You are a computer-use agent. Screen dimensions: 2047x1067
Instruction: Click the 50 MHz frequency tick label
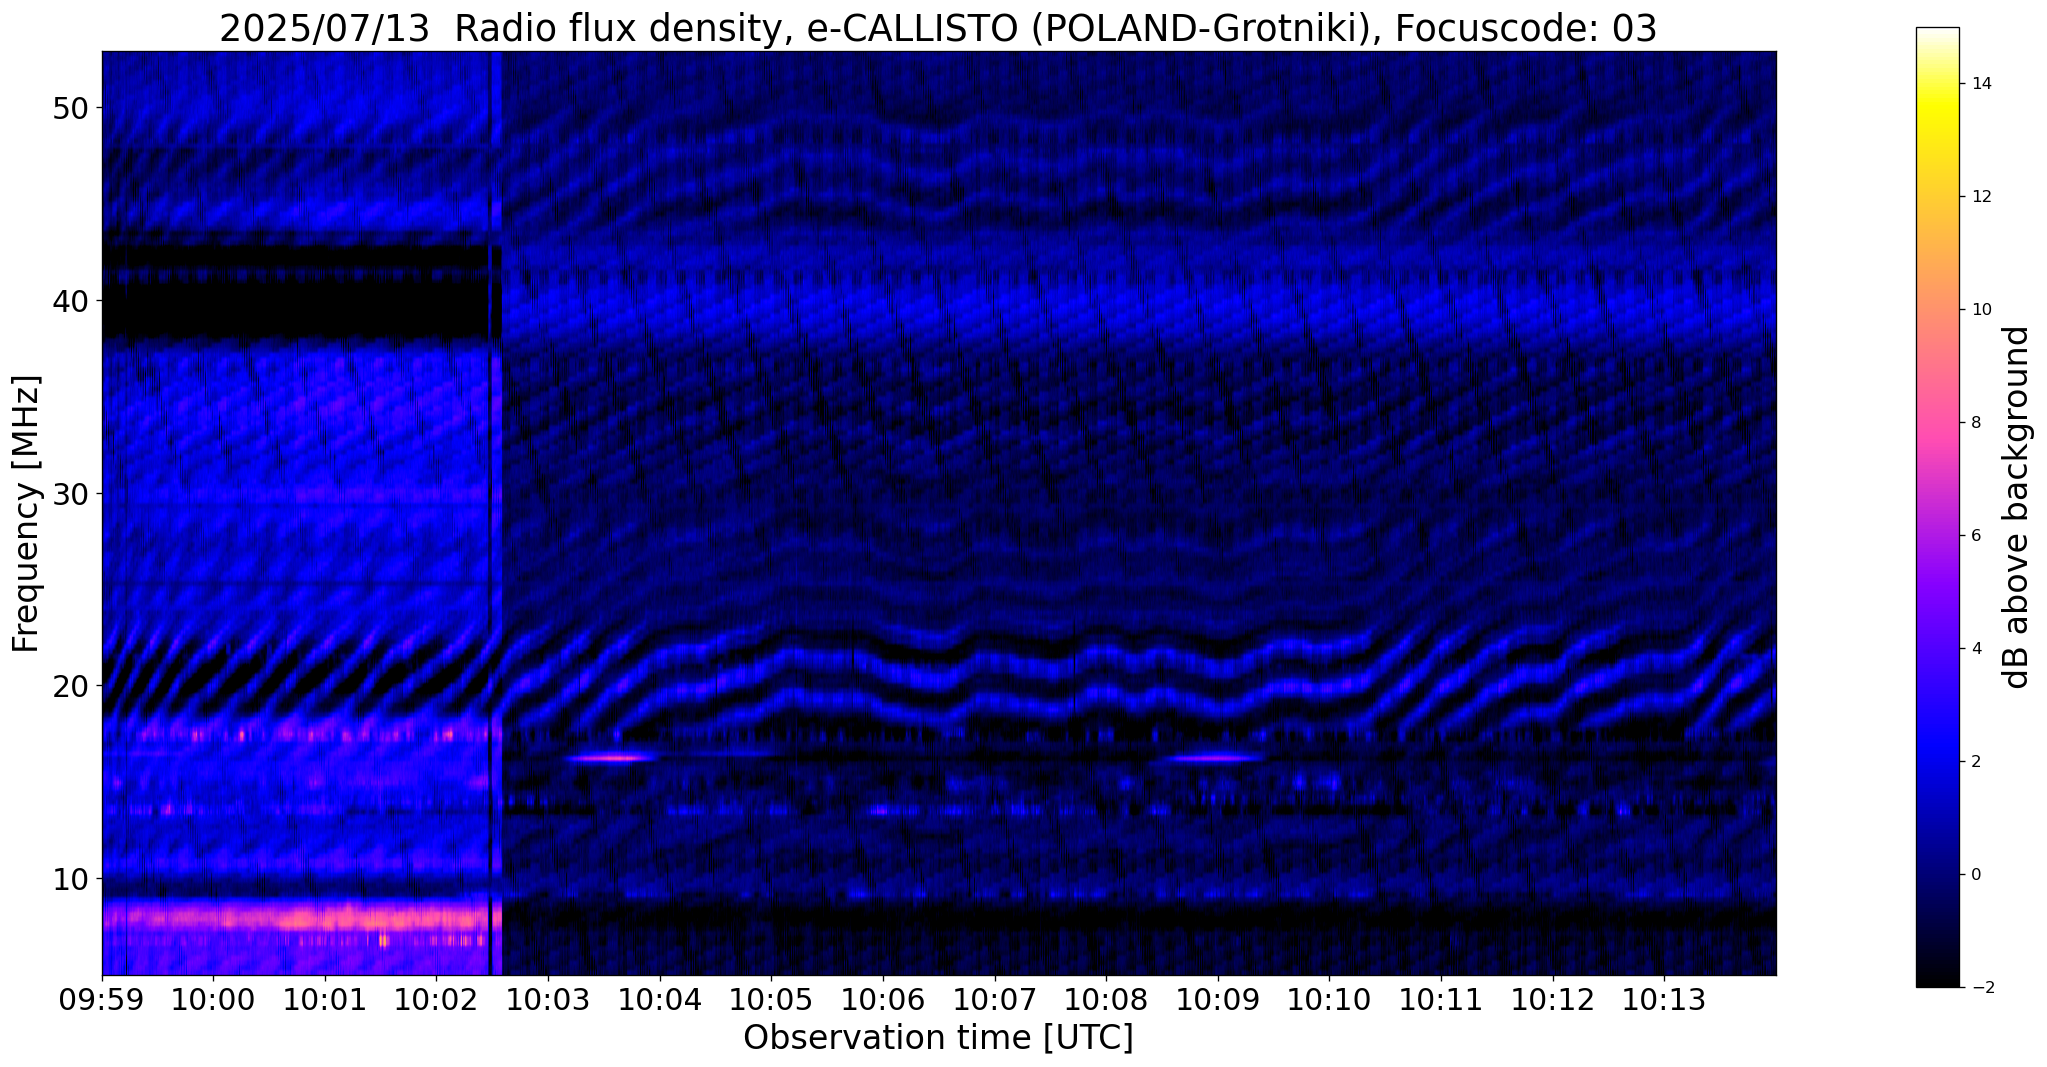[69, 108]
